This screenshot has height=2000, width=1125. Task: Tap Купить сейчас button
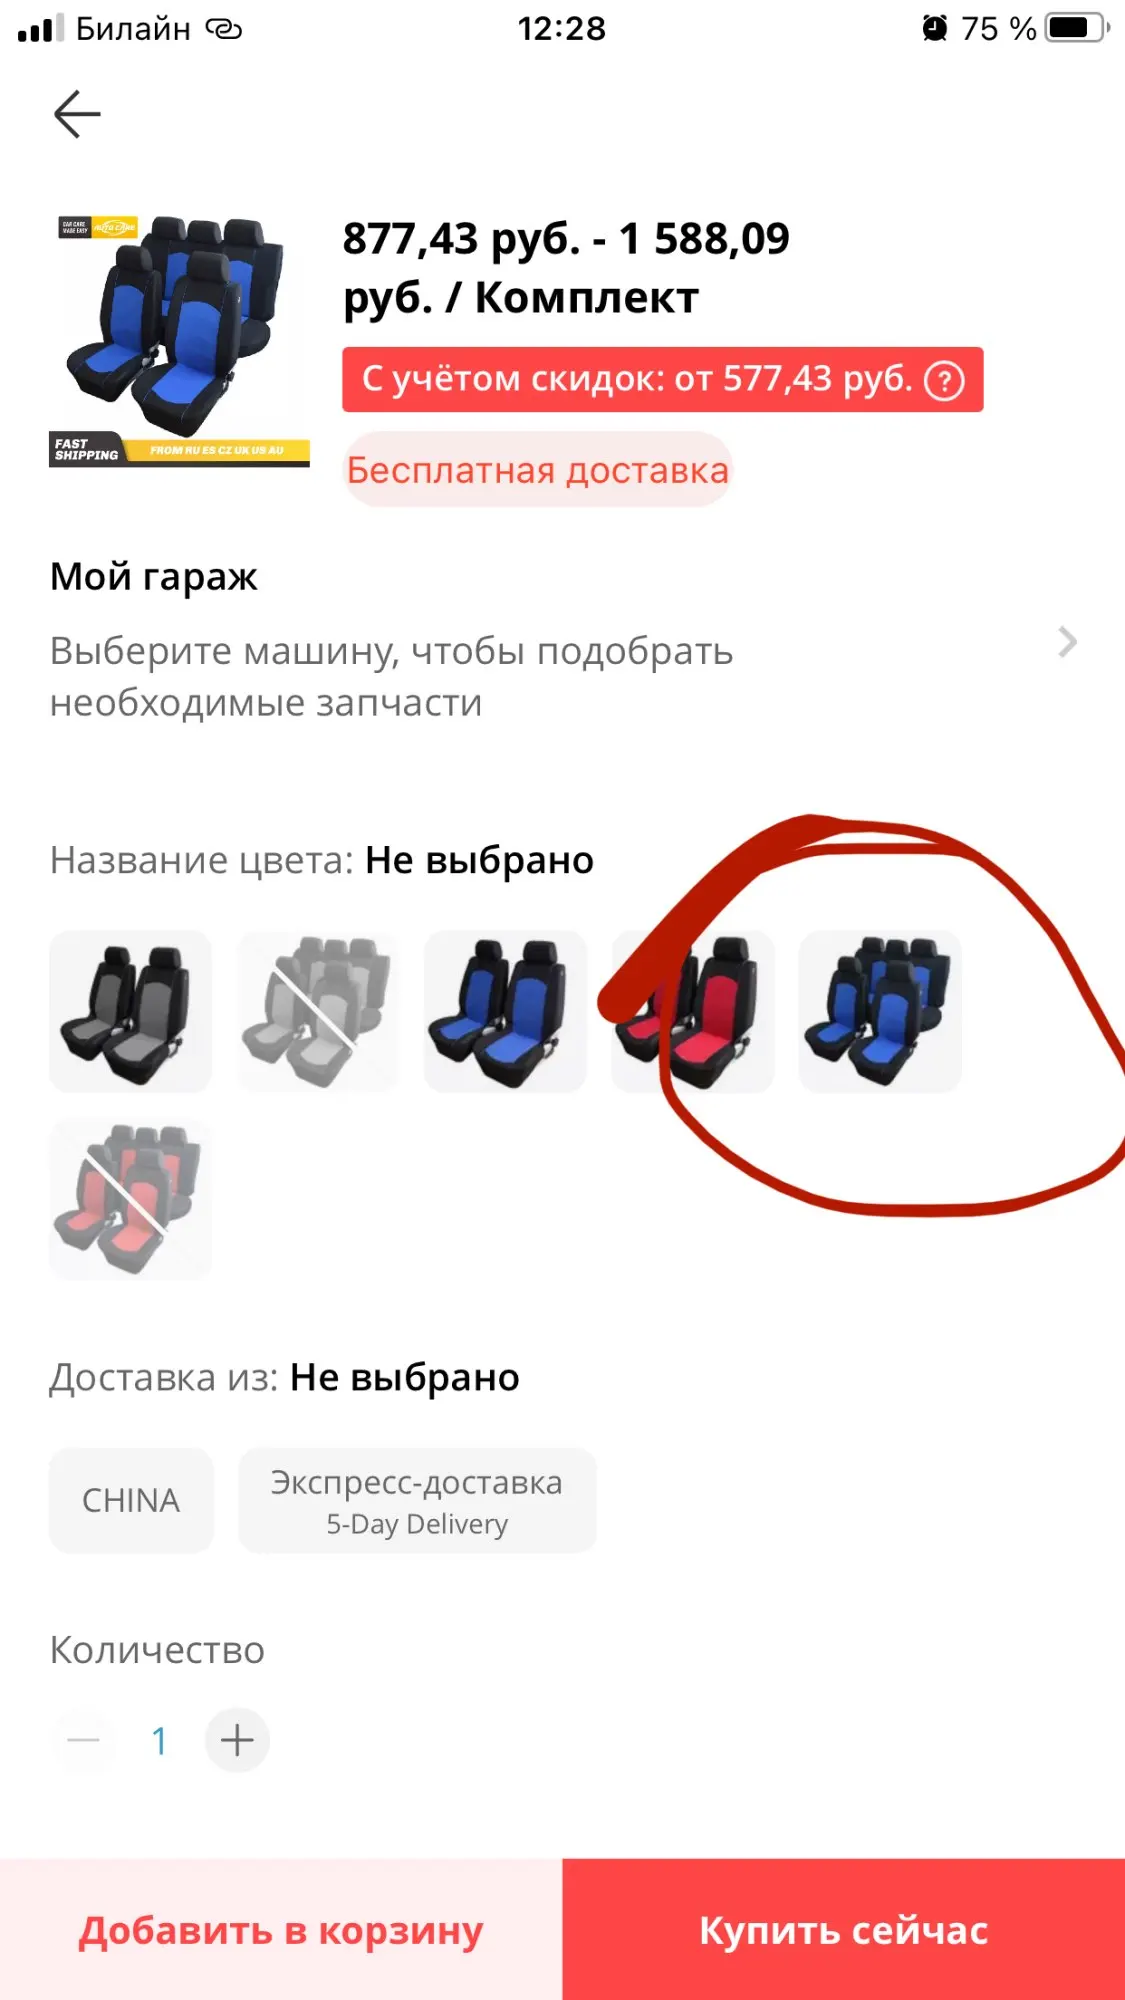(x=844, y=1930)
